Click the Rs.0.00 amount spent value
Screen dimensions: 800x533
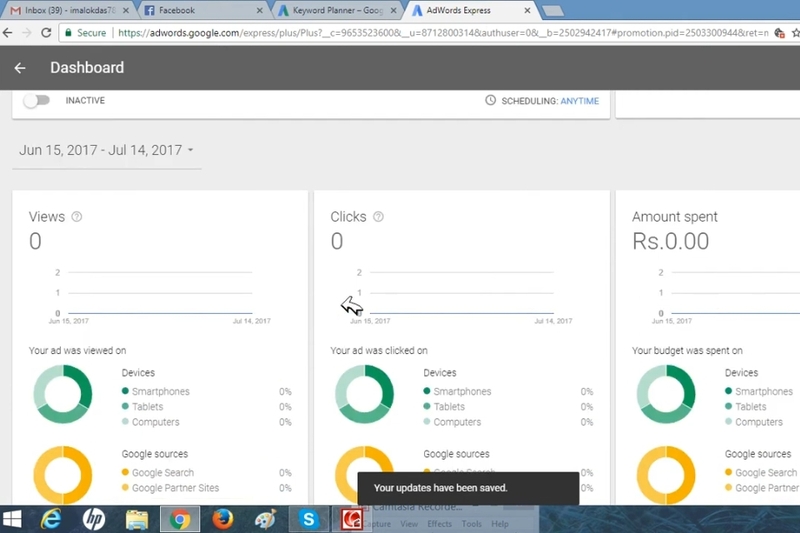click(670, 241)
